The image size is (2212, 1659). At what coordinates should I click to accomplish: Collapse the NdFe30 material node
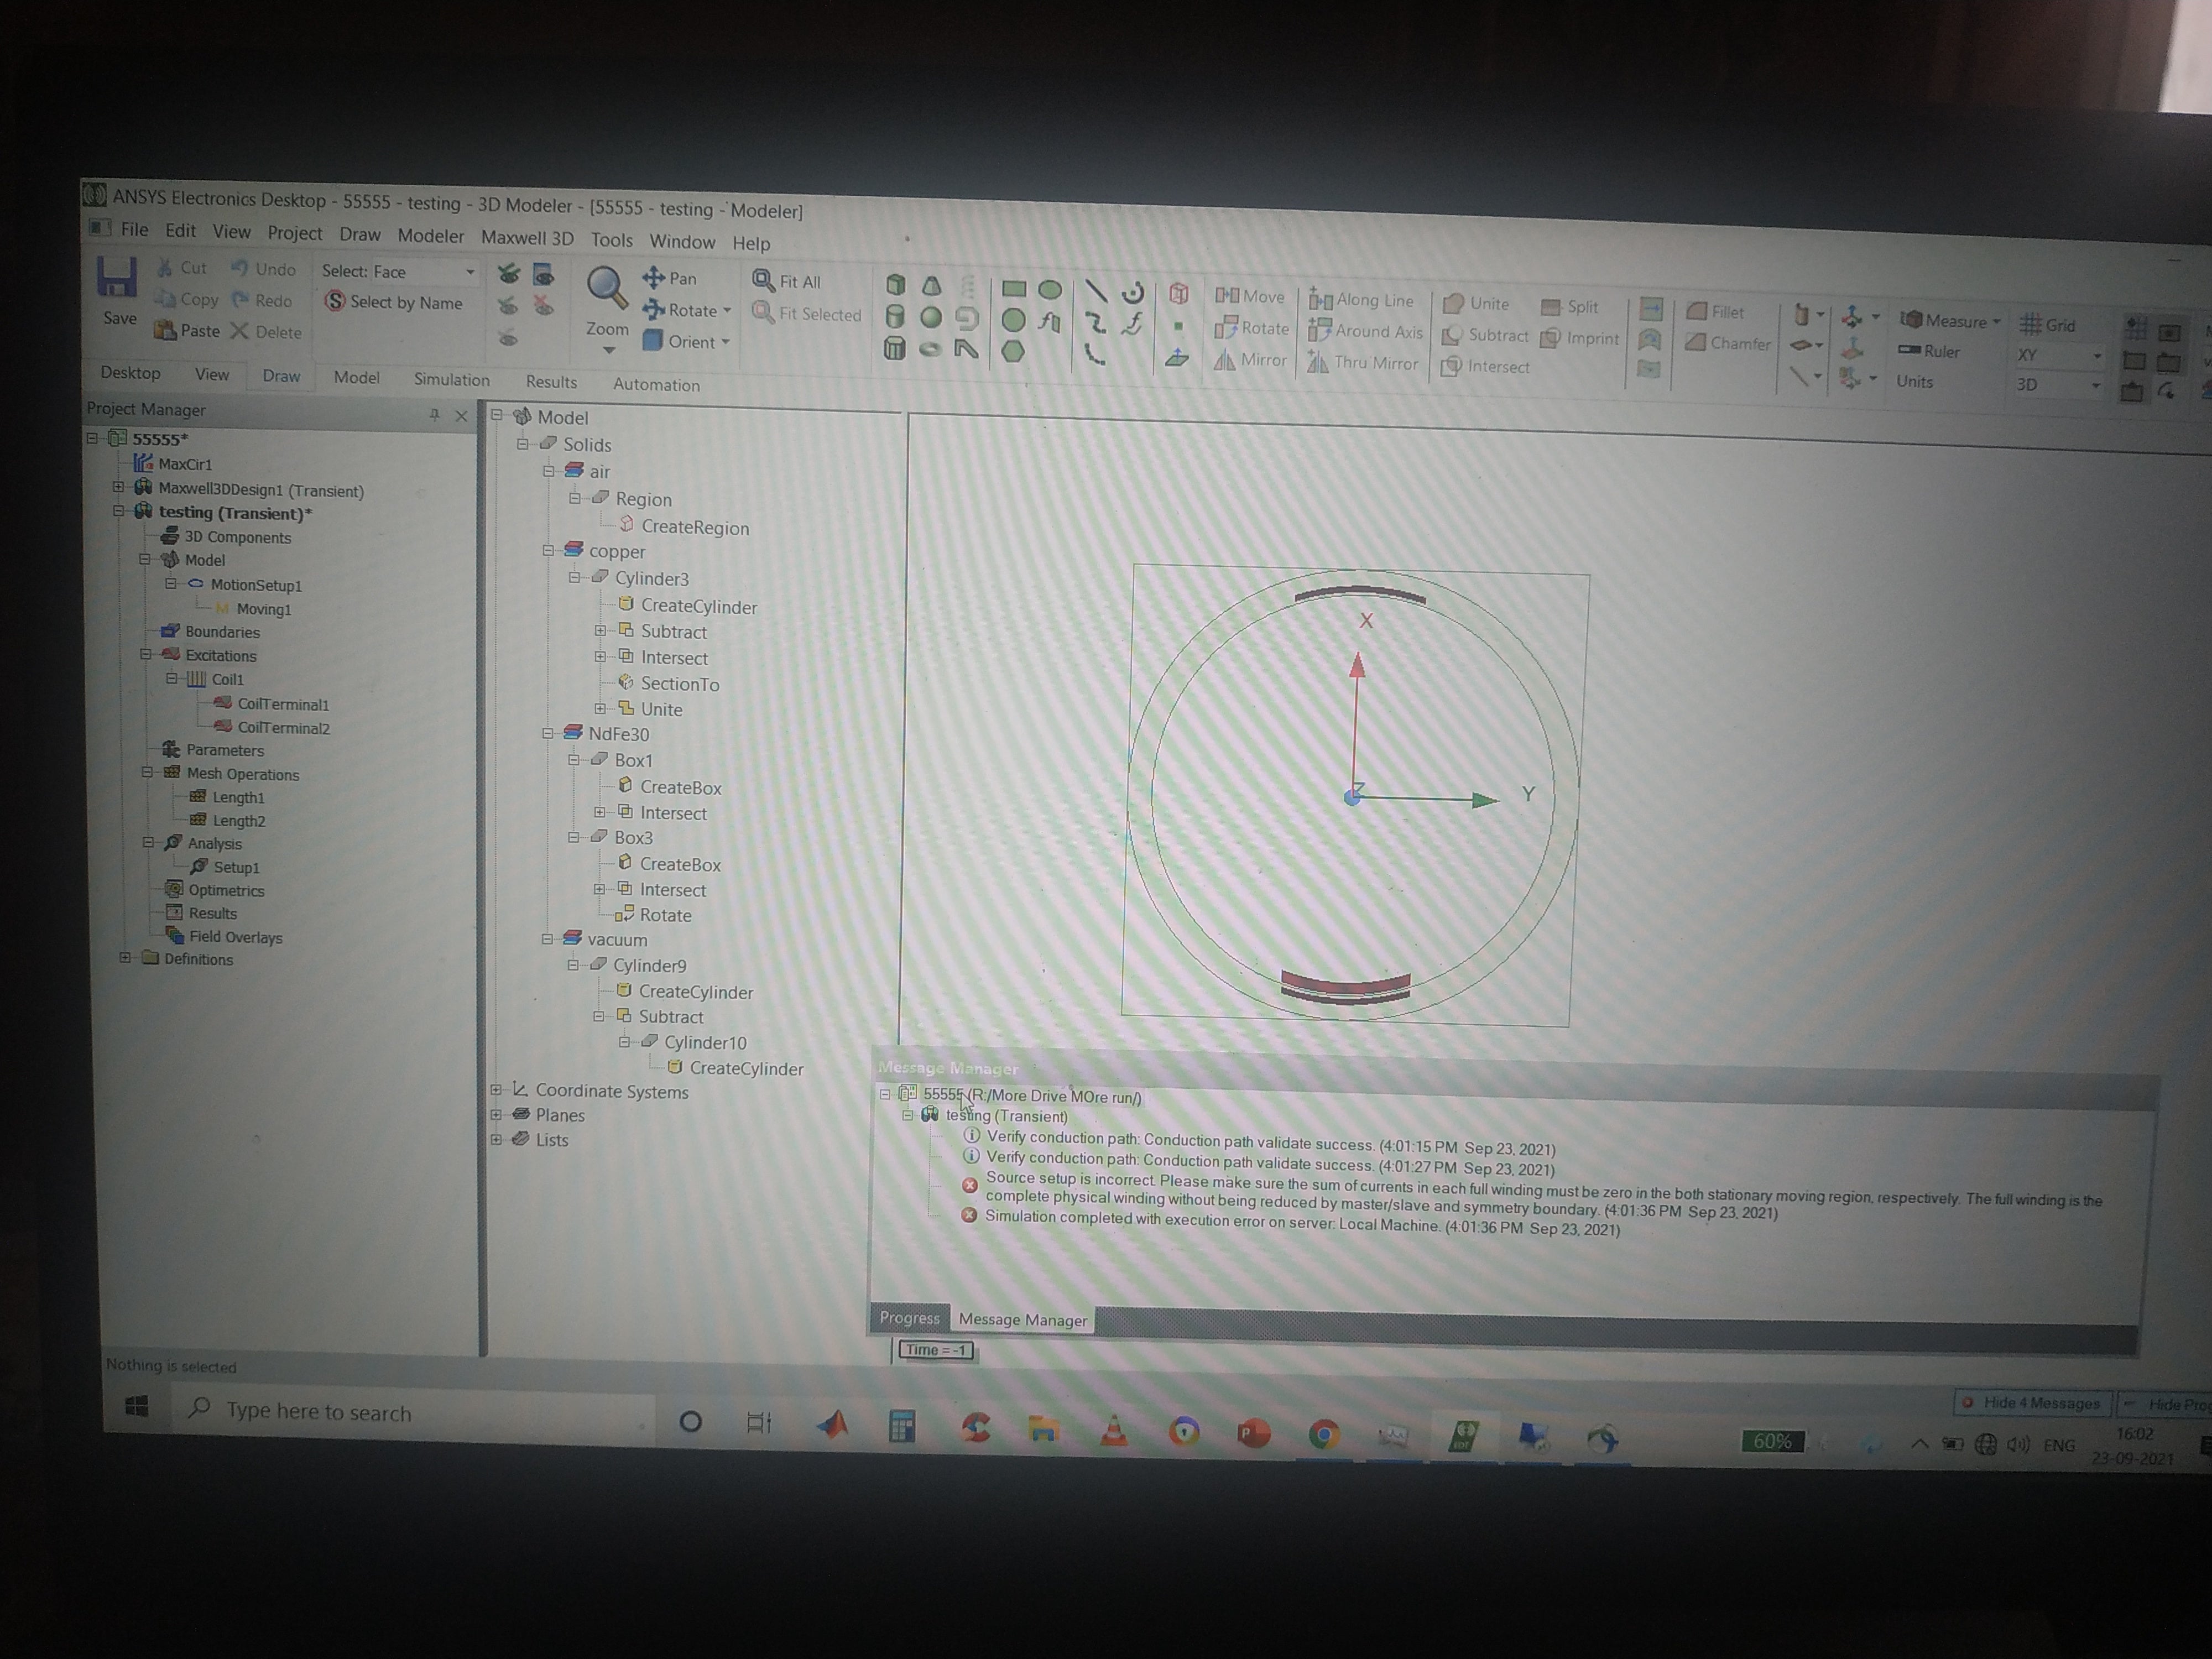click(x=547, y=733)
